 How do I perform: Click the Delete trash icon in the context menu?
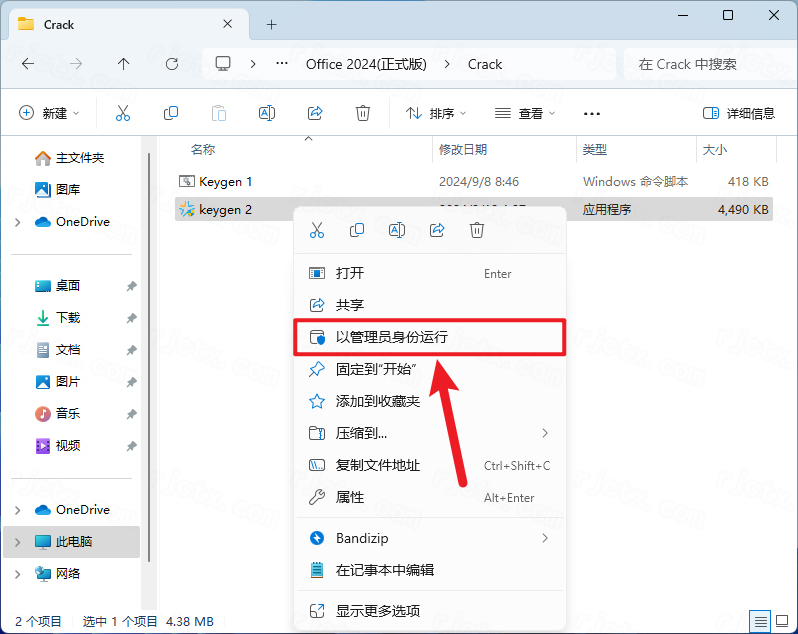[477, 231]
